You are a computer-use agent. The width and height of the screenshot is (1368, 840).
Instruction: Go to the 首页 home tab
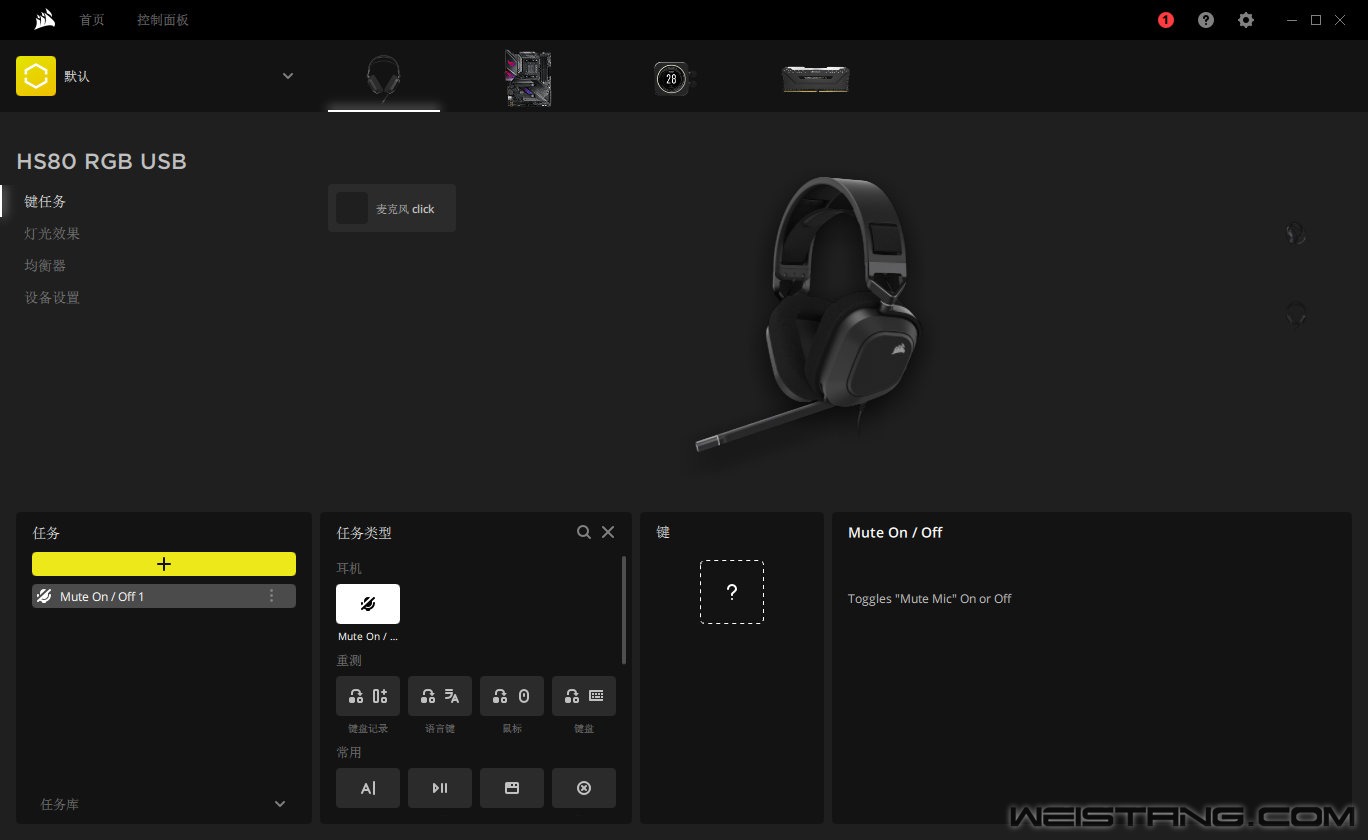pyautogui.click(x=92, y=20)
